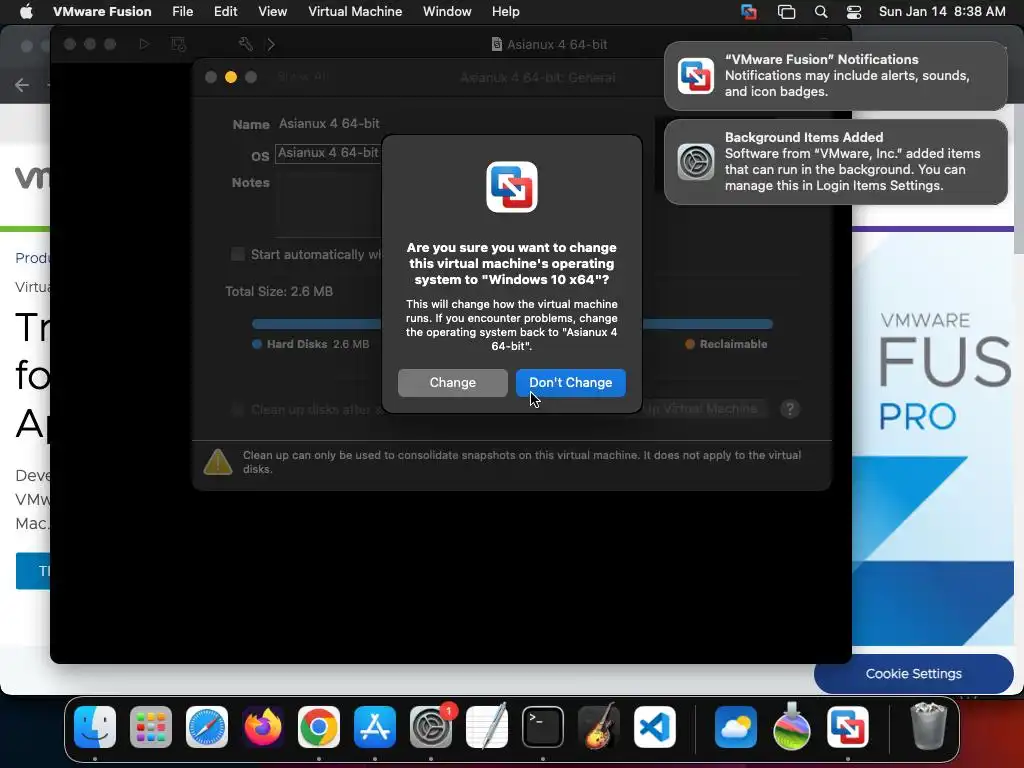The height and width of the screenshot is (768, 1024).
Task: Open Trash from the Dock
Action: pyautogui.click(x=928, y=727)
